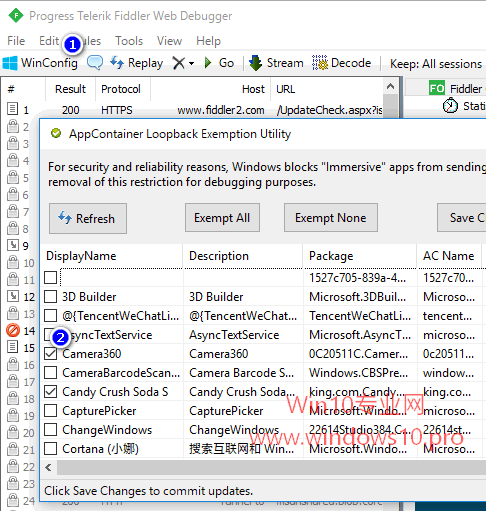Uncheck the Camera360 checkbox

(x=51, y=354)
